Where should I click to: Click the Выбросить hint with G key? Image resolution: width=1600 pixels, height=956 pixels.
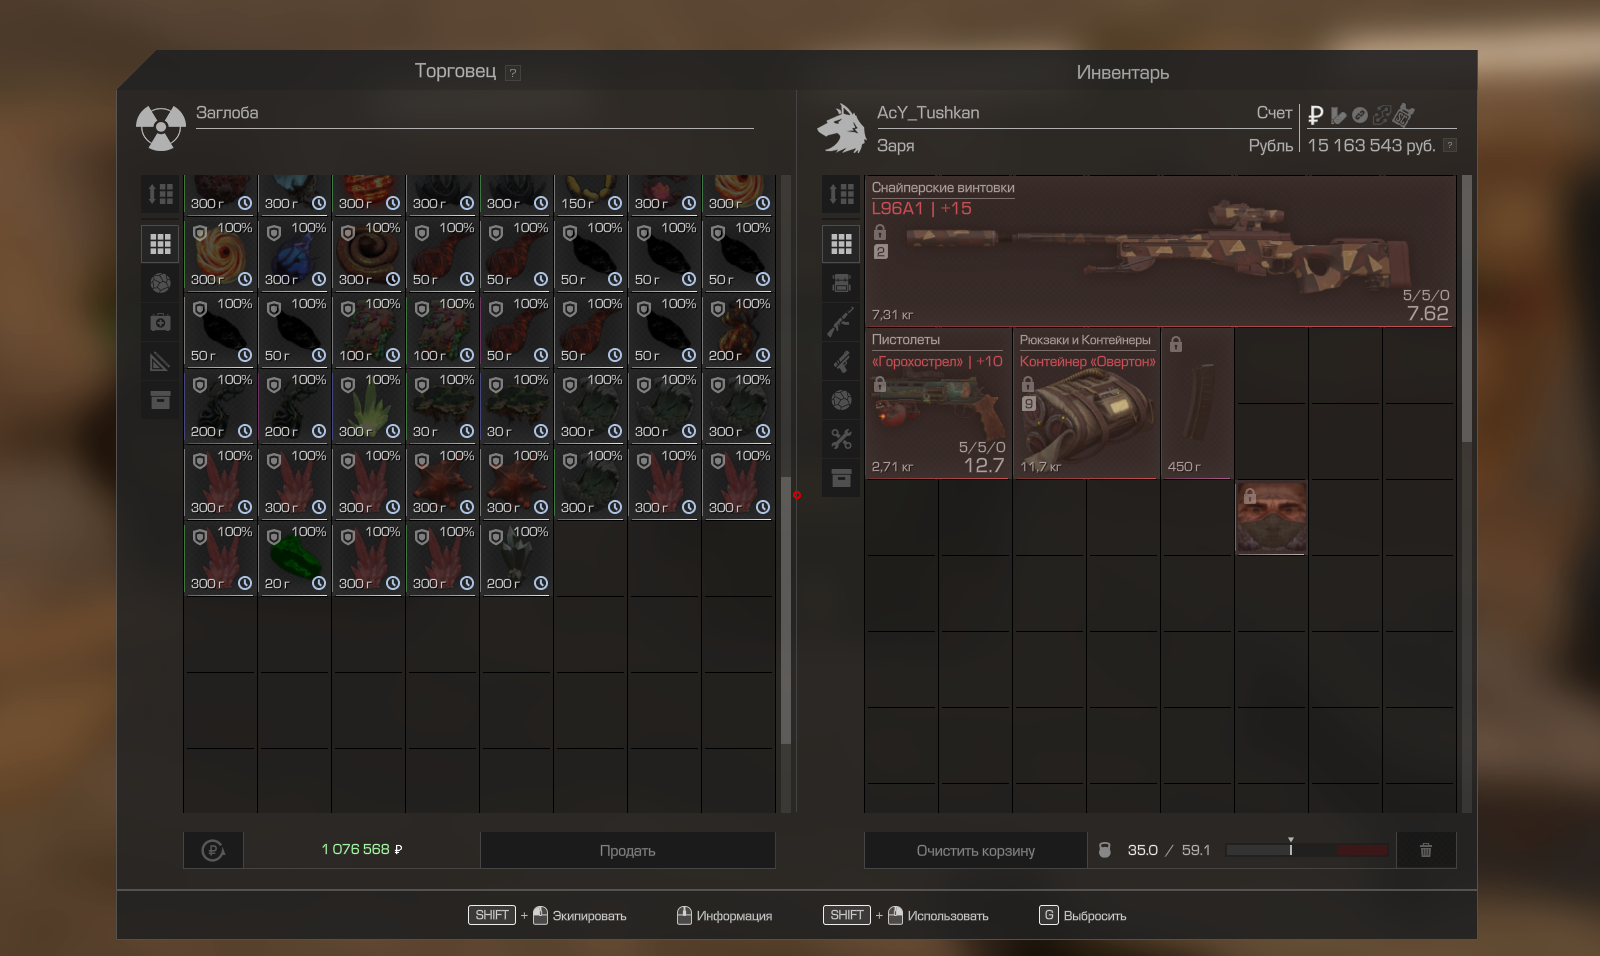click(1083, 915)
